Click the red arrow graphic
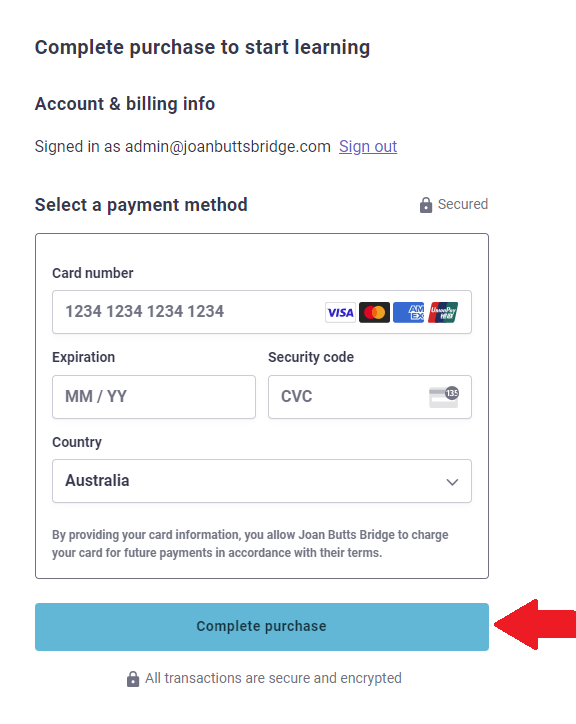Screen dimensions: 576x724 point(535,625)
